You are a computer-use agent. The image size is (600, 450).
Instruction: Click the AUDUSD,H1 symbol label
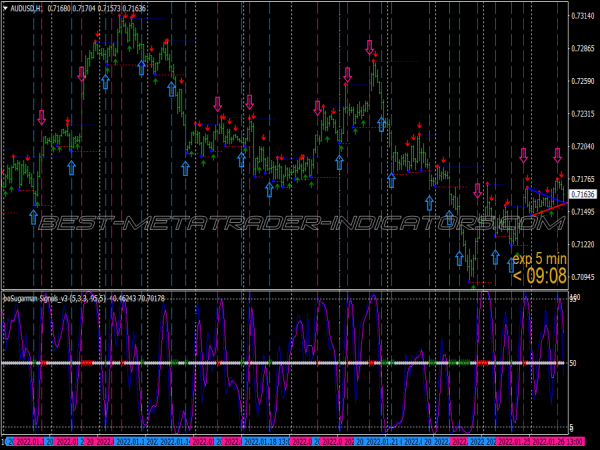[x=26, y=9]
